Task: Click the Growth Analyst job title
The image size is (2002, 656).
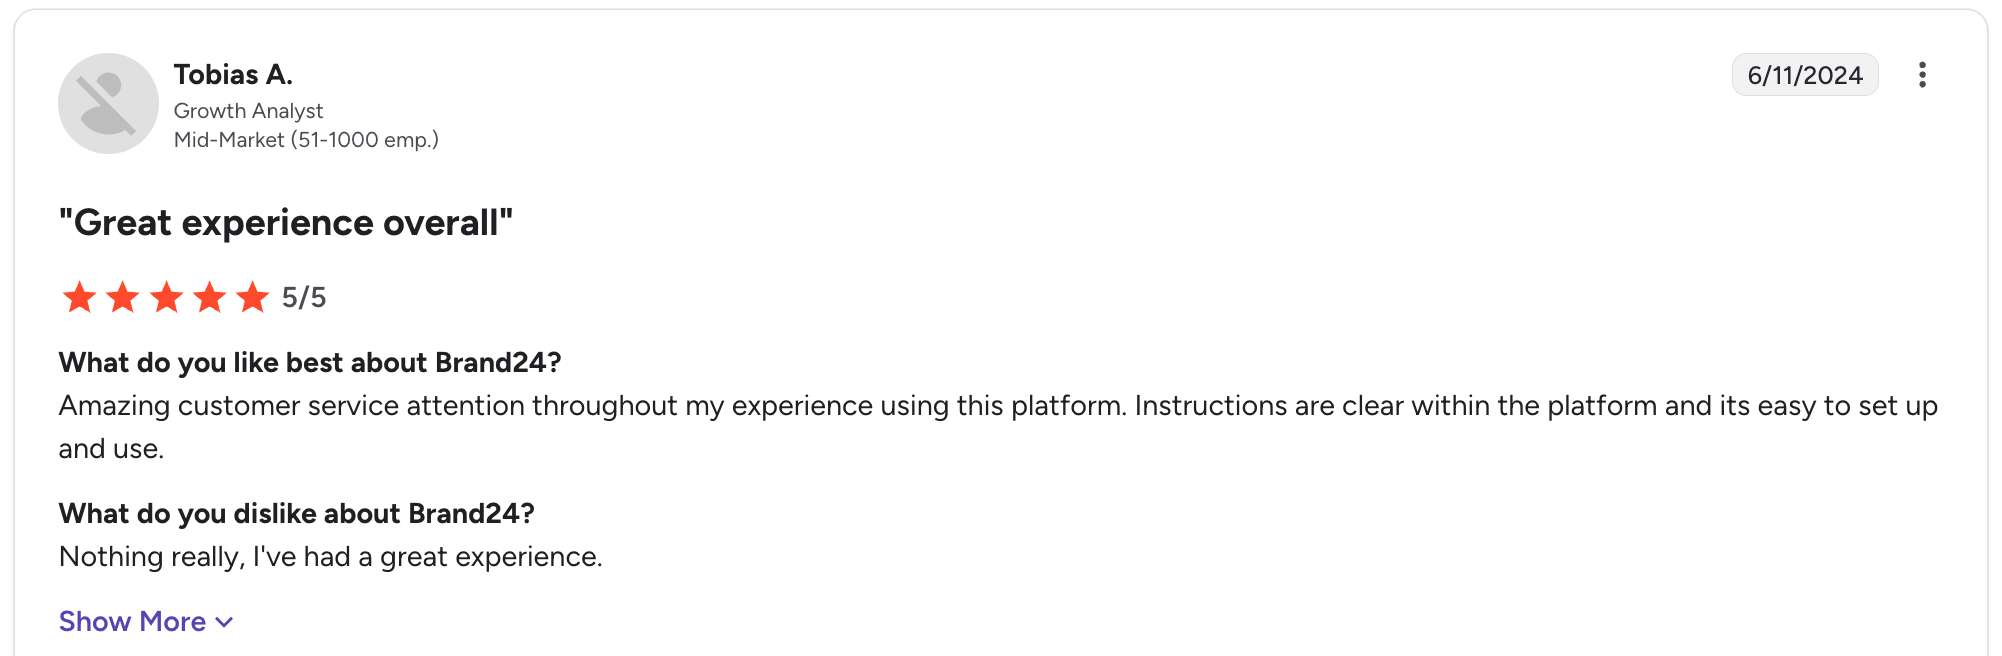Action: 249,110
